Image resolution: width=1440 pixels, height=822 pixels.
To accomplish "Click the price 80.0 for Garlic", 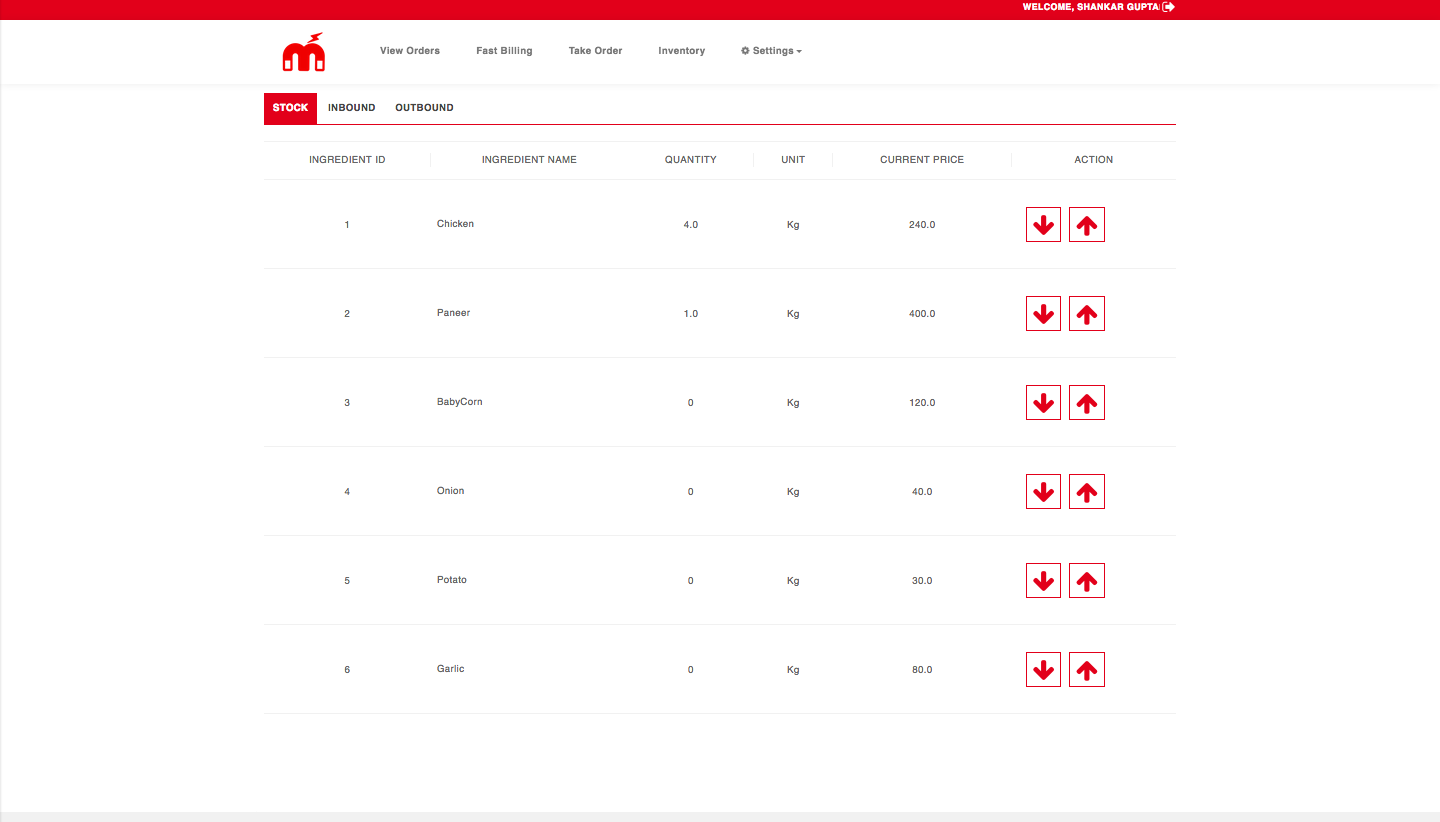I will click(922, 670).
